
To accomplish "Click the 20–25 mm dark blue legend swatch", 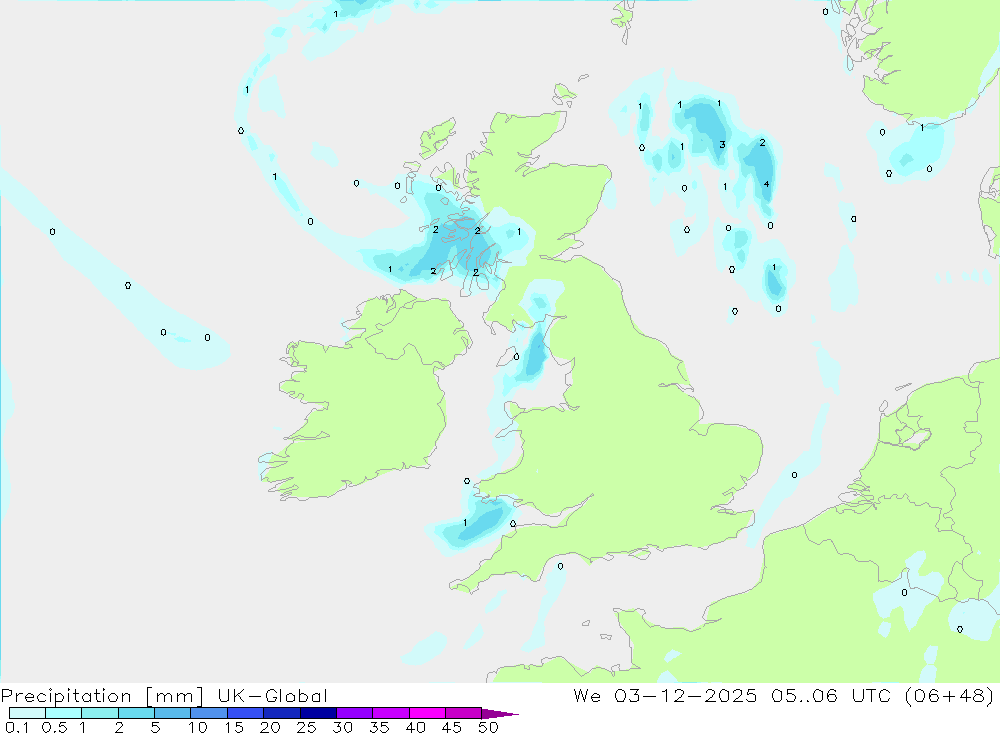I will (281, 713).
